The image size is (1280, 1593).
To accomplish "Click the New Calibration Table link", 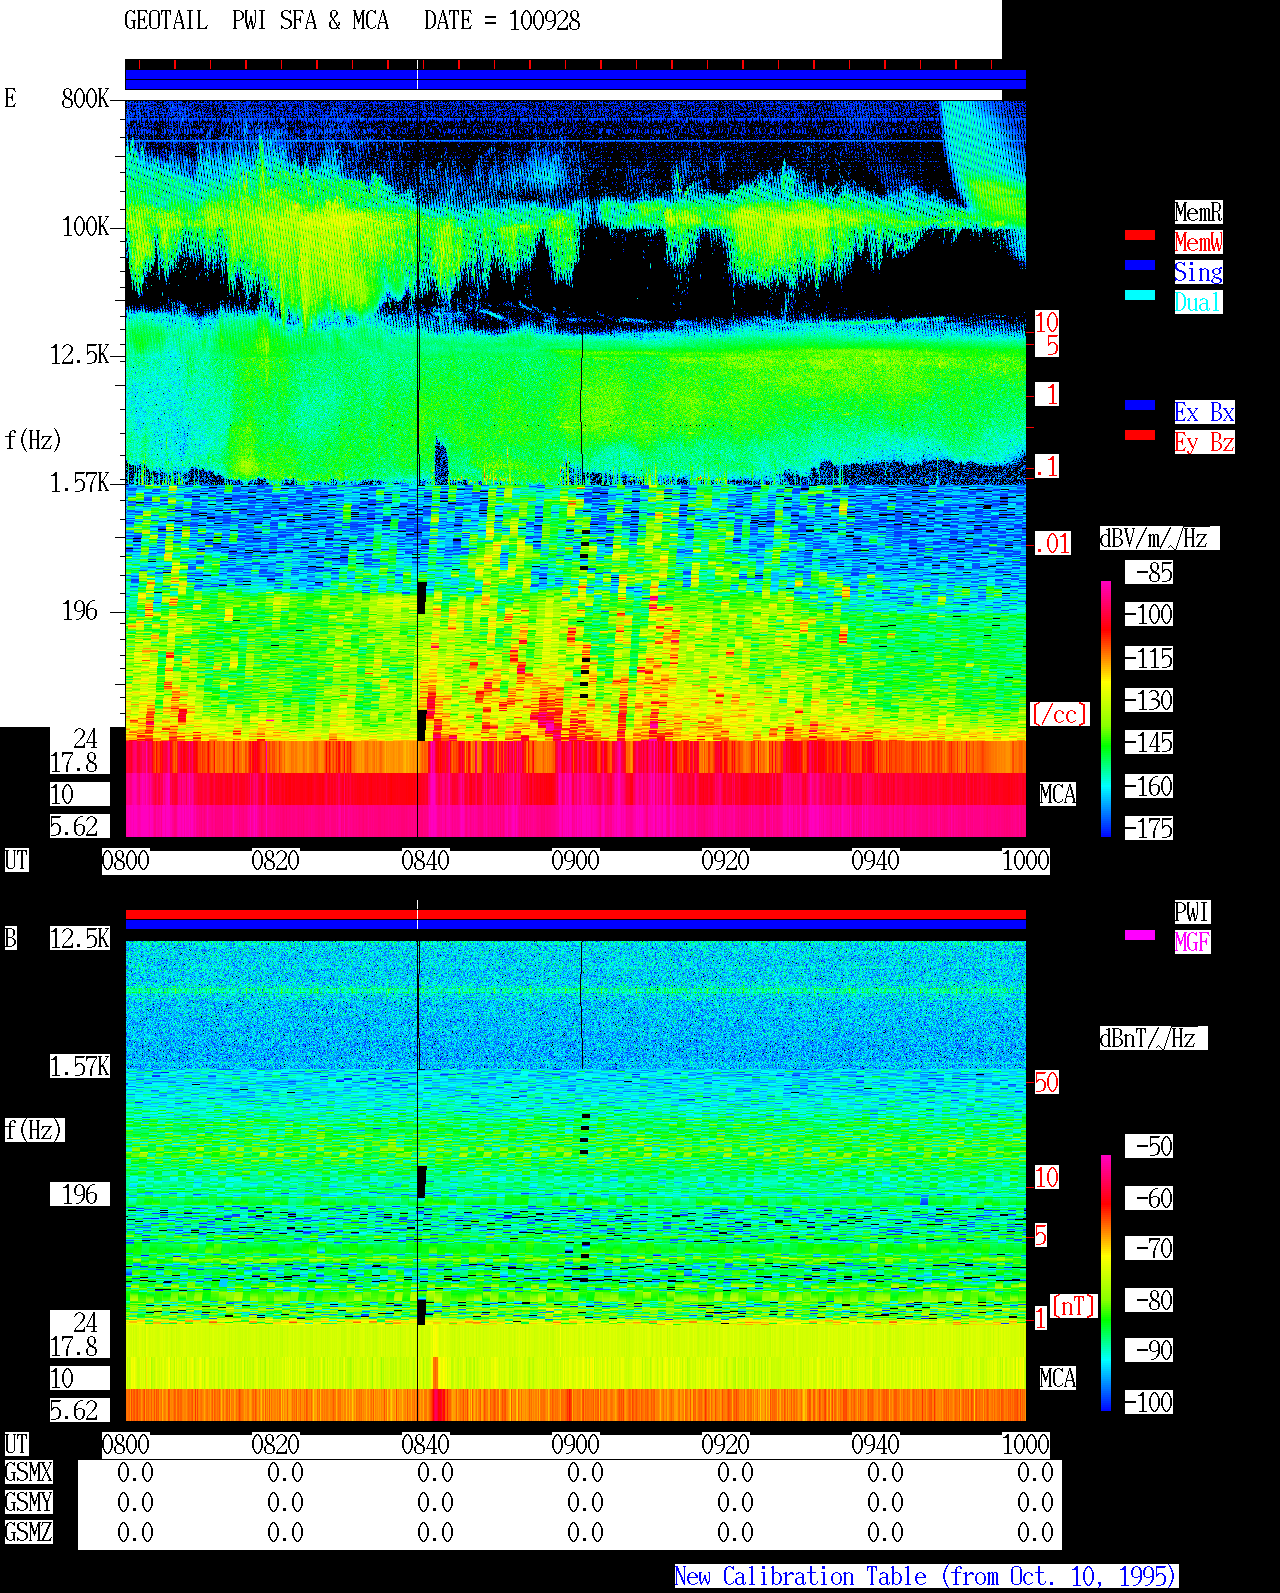I will pos(926,1577).
